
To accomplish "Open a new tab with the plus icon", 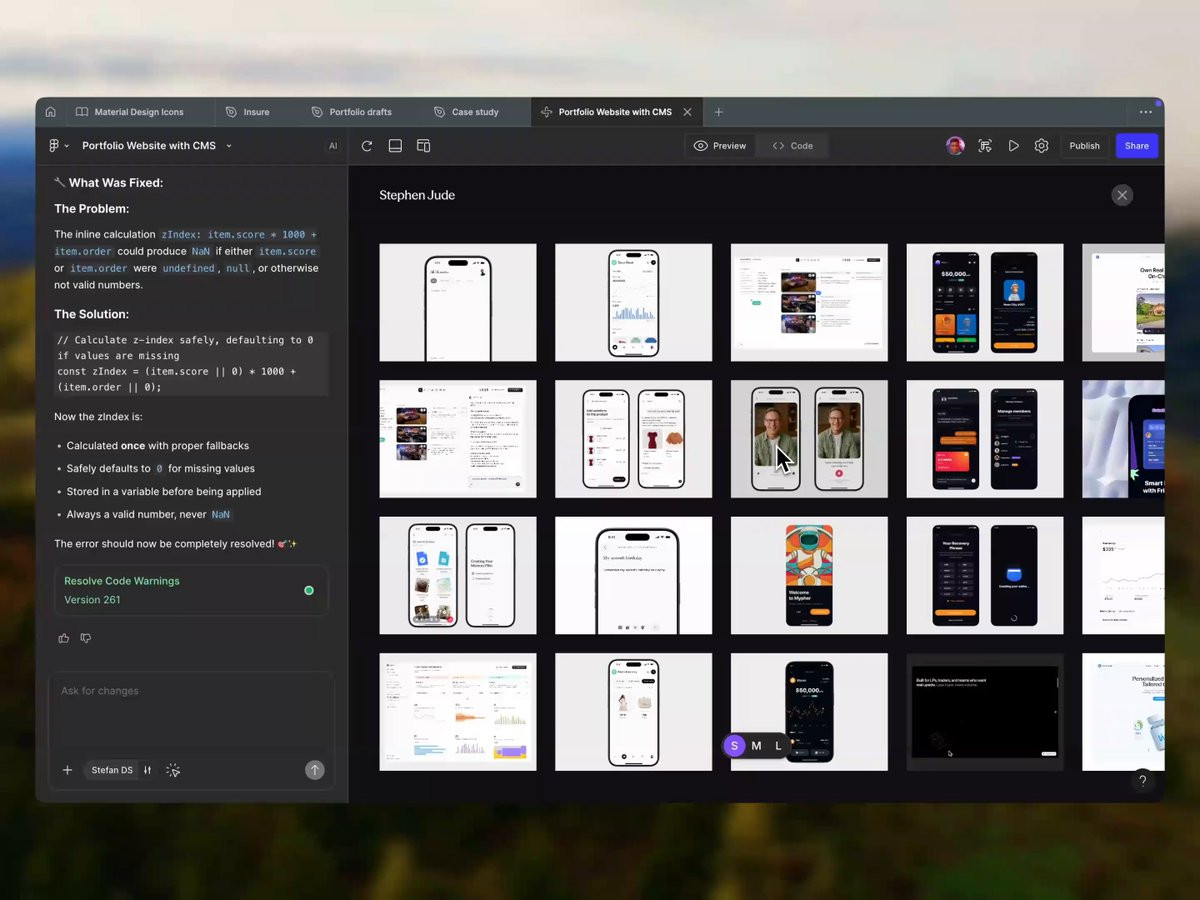I will [x=718, y=112].
